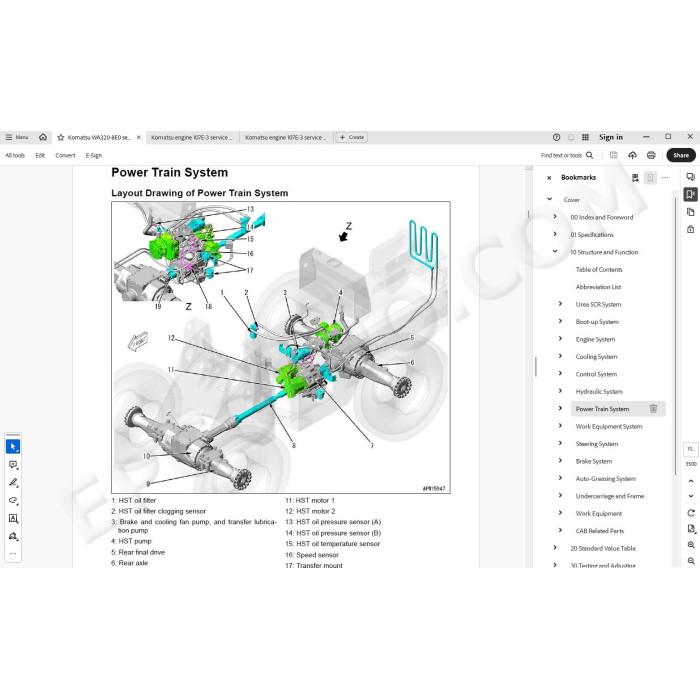The height and width of the screenshot is (700, 700).
Task: Click the add comment tool icon
Action: pos(13,465)
